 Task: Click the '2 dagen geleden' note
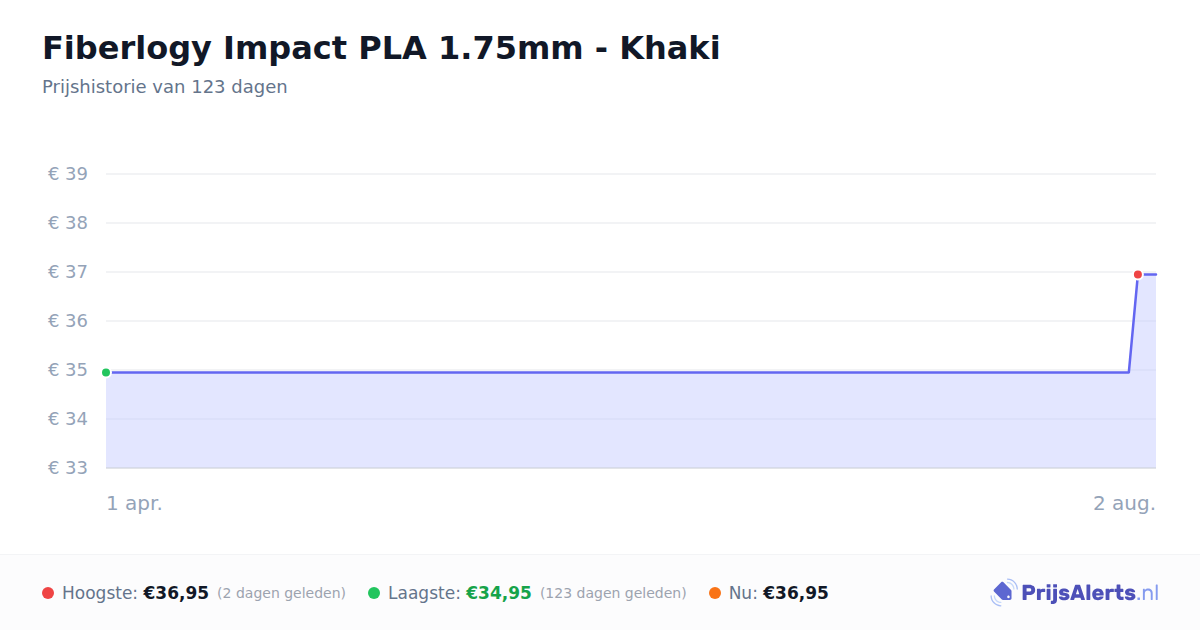(281, 593)
